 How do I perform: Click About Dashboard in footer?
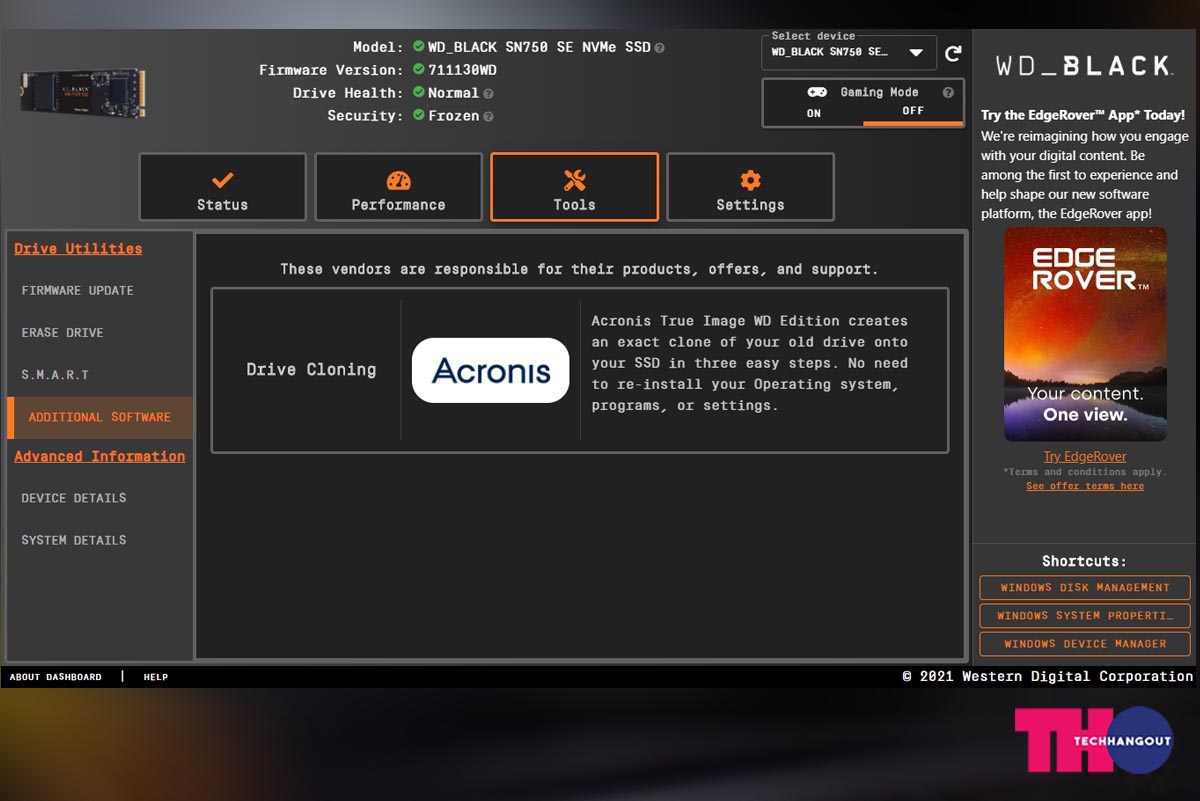[56, 677]
